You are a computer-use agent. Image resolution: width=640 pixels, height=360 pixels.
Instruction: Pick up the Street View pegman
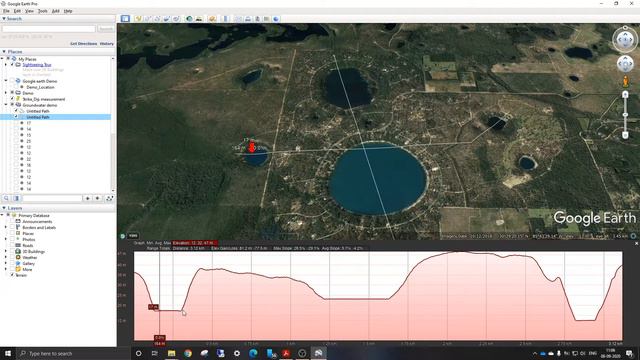coord(625,81)
